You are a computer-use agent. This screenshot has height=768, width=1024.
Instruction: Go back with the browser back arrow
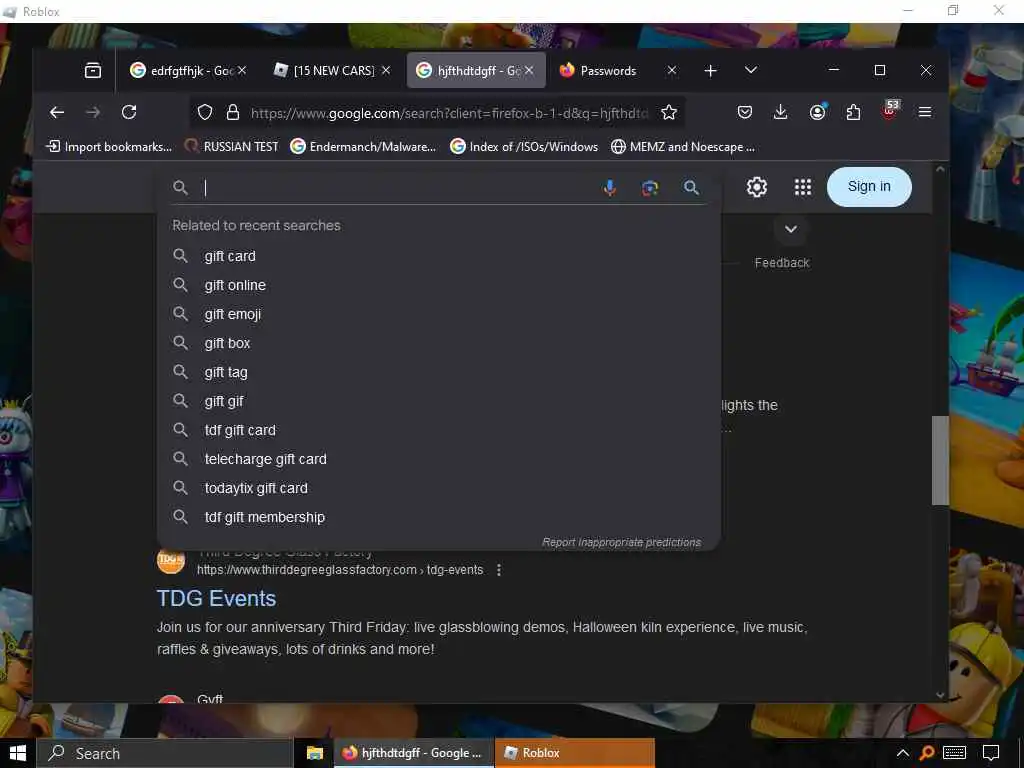click(x=57, y=112)
